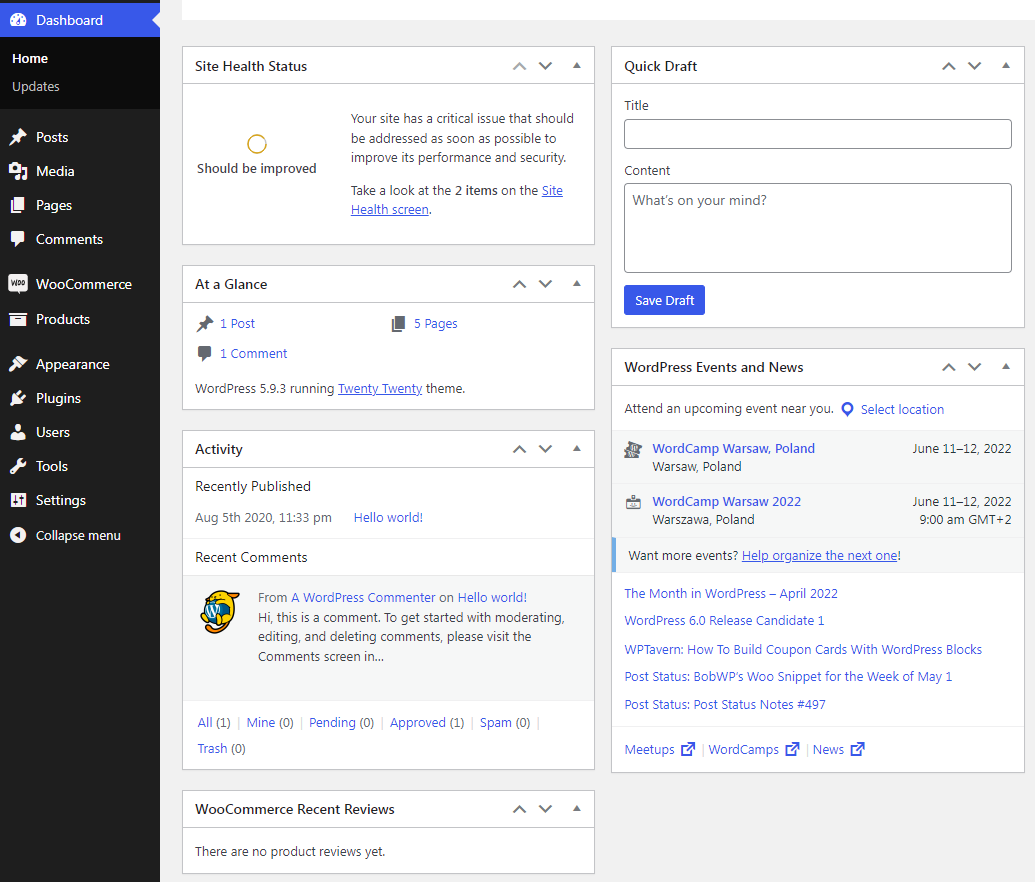Screen dimensions: 1035x882
Task: Toggle the Quick Draft panel closed
Action: tap(1006, 66)
